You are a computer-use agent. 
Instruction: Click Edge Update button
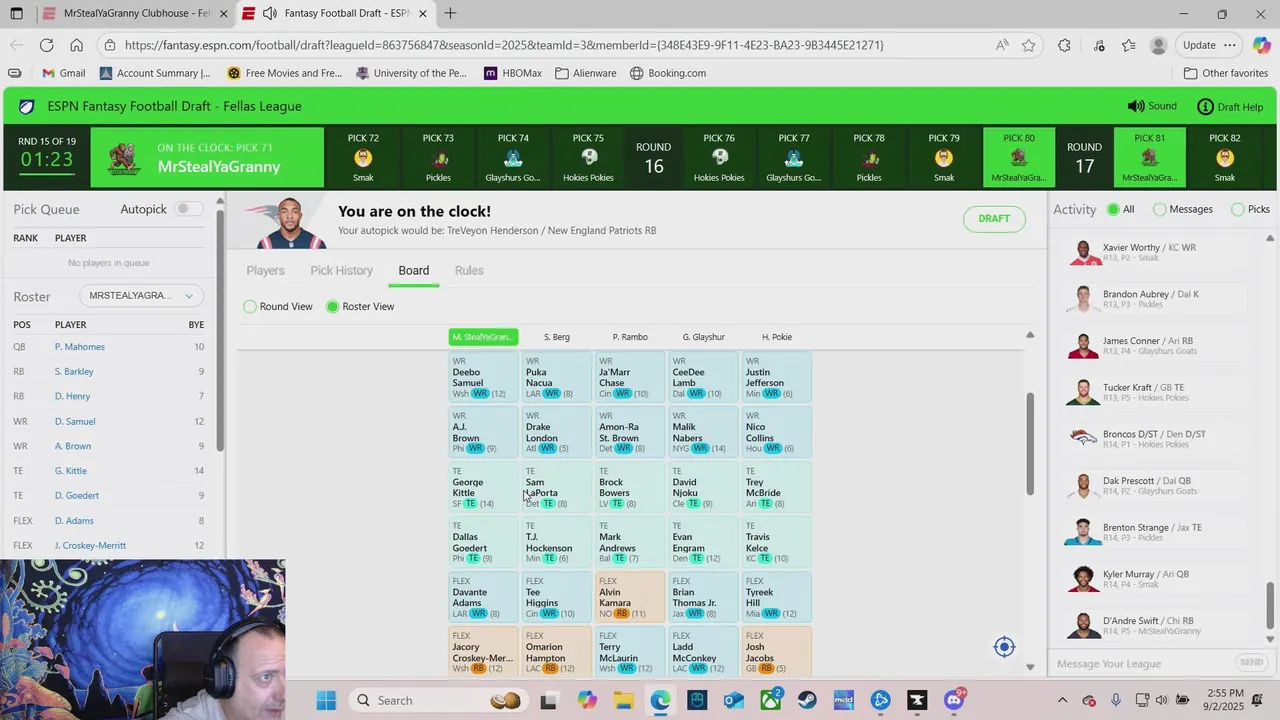1199,45
